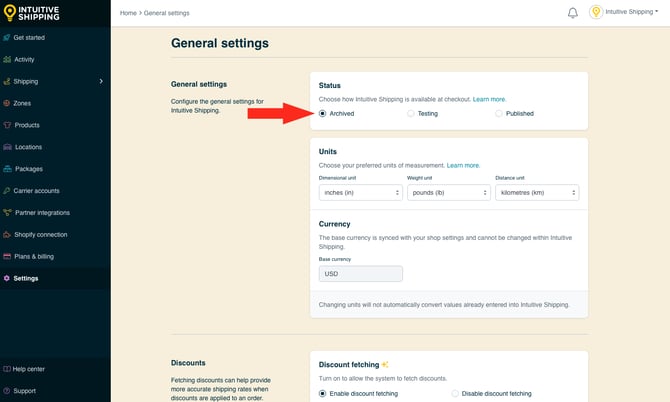Viewport: 670px width, 402px height.
Task: Click the Intuitive Shipping logo
Action: point(32,13)
